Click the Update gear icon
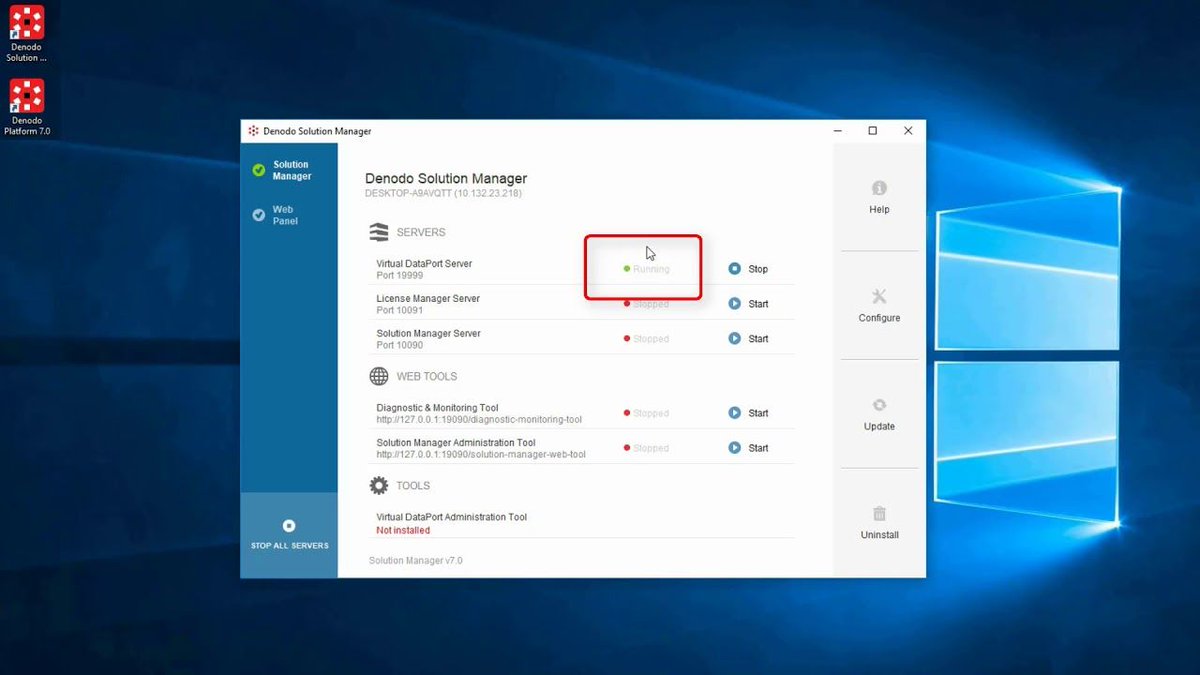Image resolution: width=1200 pixels, height=675 pixels. (x=878, y=404)
